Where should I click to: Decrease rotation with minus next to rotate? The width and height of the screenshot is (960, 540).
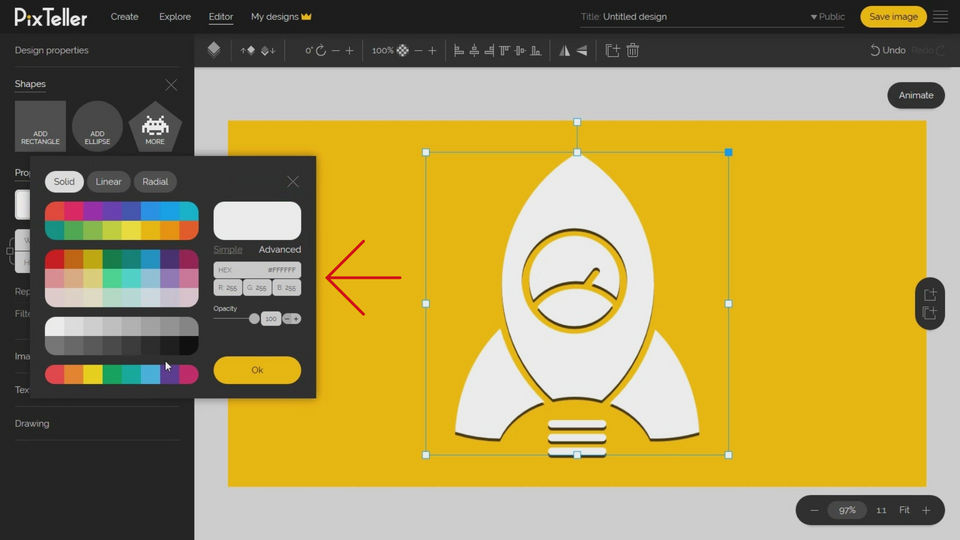point(336,50)
